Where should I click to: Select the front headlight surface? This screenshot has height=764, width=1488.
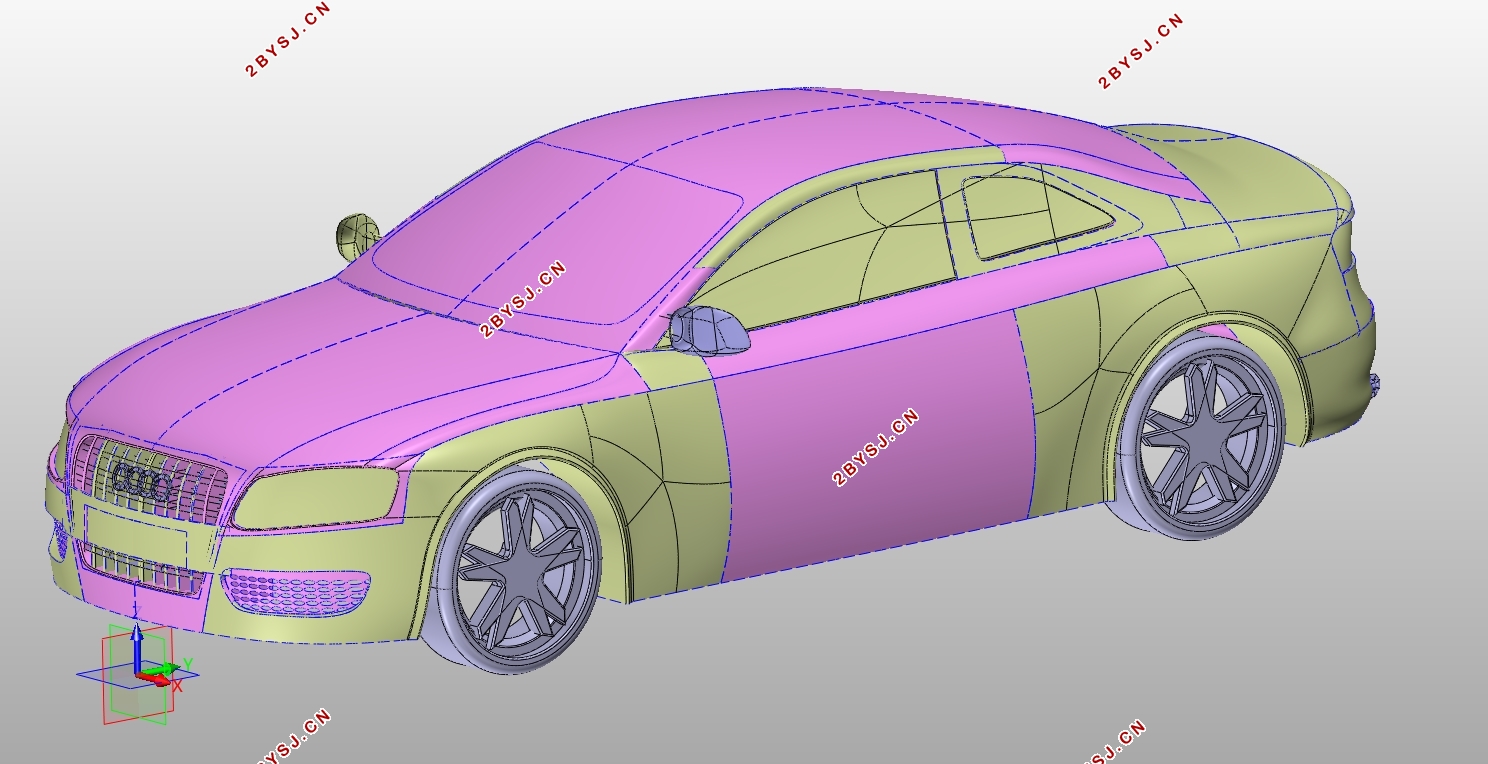pyautogui.click(x=318, y=497)
